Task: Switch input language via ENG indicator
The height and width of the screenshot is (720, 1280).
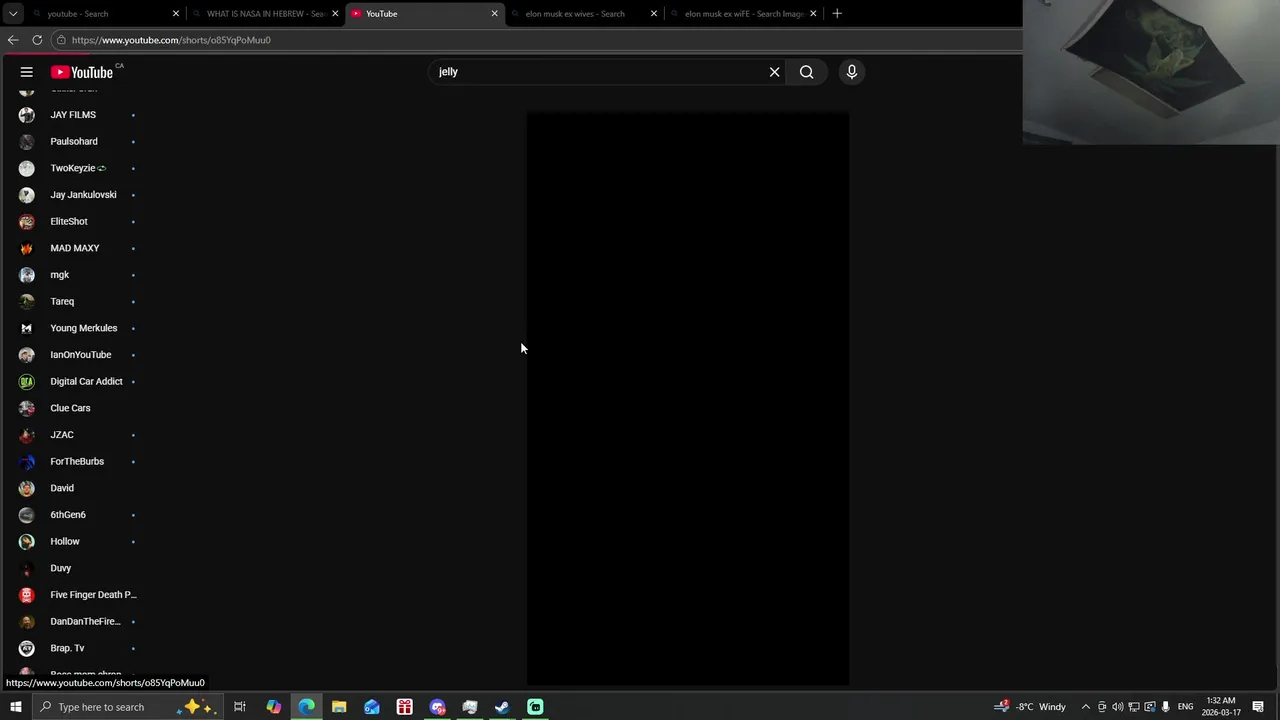Action: point(1185,707)
